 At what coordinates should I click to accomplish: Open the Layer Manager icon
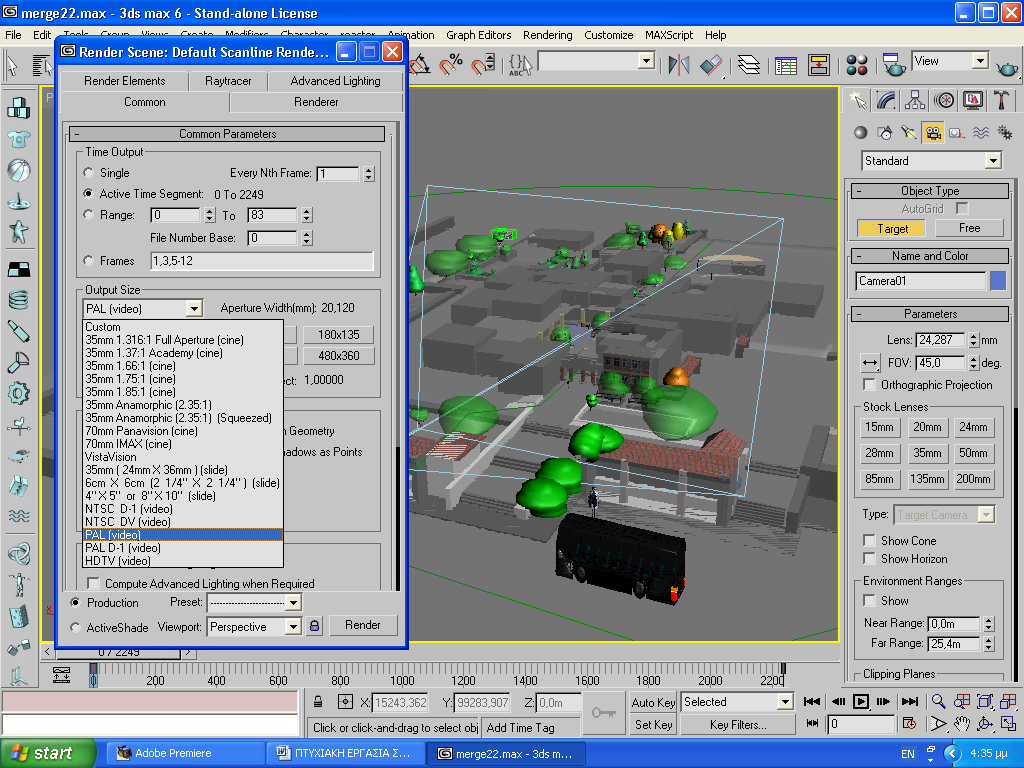tap(749, 65)
